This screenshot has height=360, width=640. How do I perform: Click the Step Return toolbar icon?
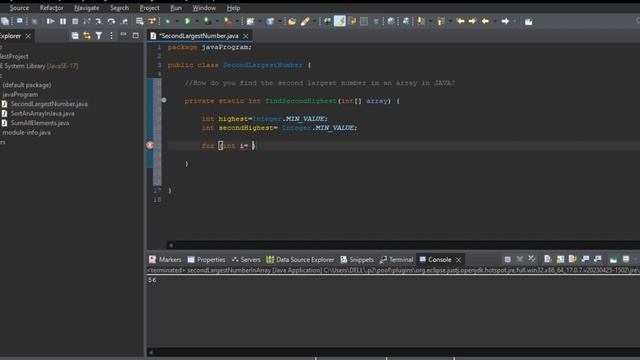click(124, 21)
